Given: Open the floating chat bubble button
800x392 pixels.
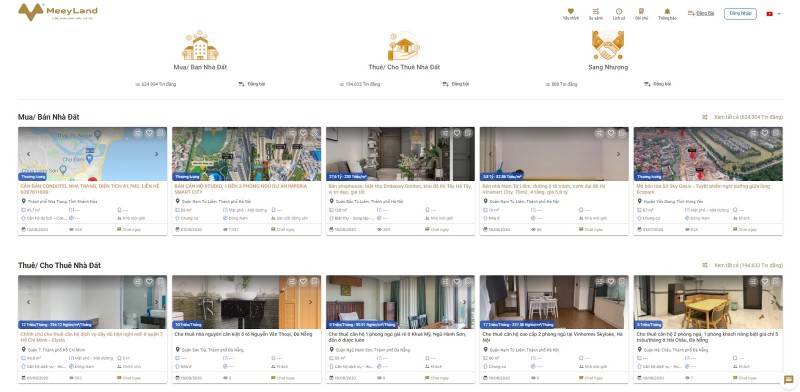Looking at the screenshot, I should [788, 380].
